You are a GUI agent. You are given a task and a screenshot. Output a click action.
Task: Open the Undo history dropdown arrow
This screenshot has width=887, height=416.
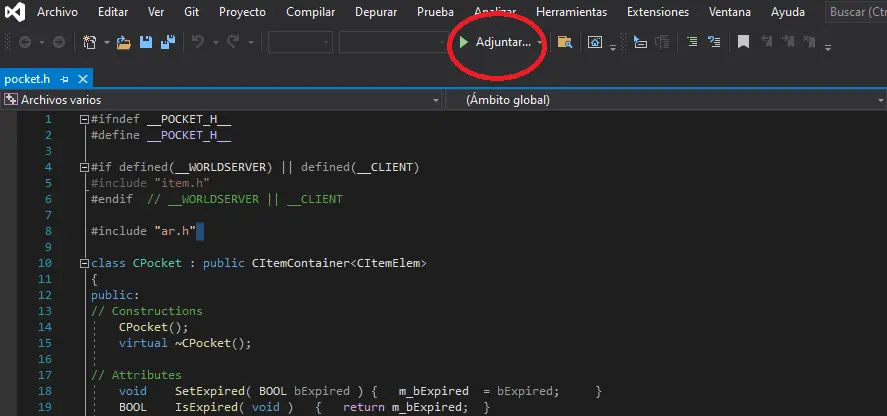216,43
